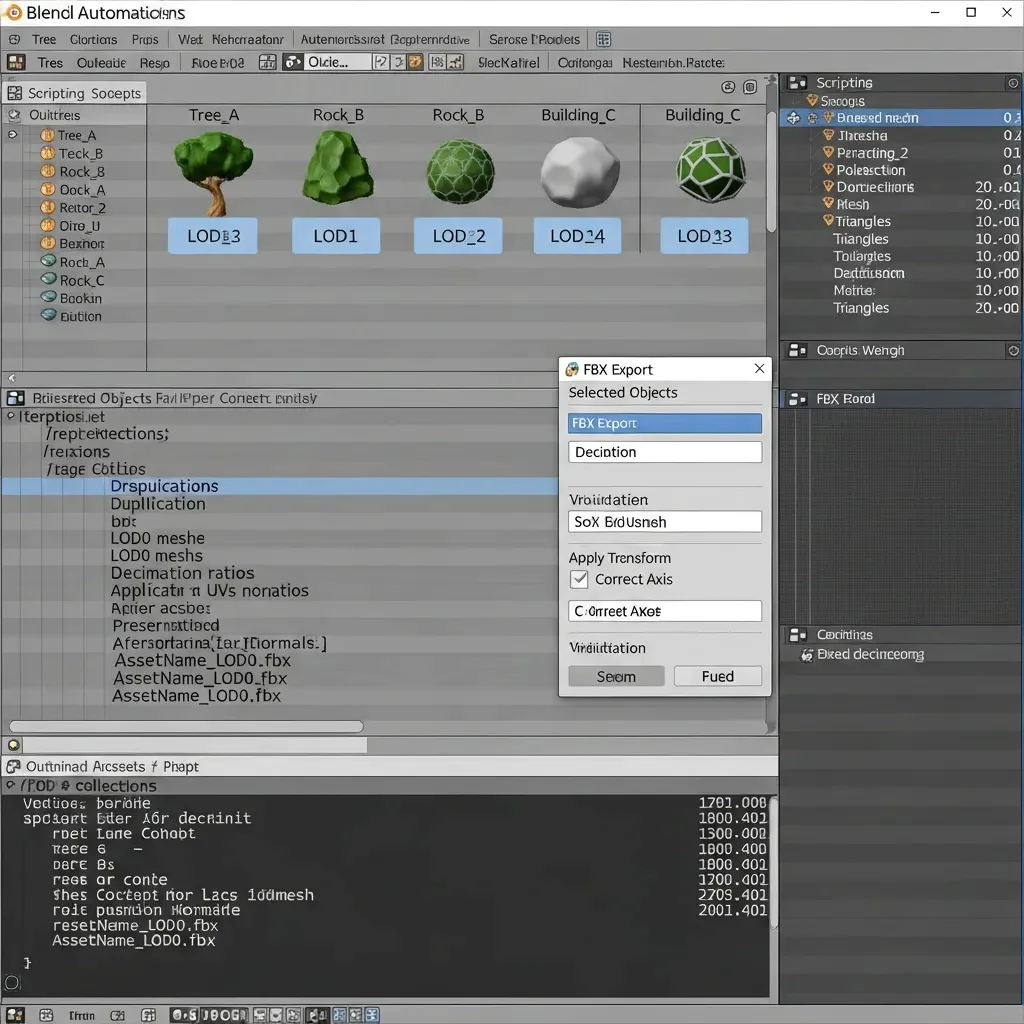
Task: Click the grid icon at end of top menu bar
Action: (x=603, y=39)
